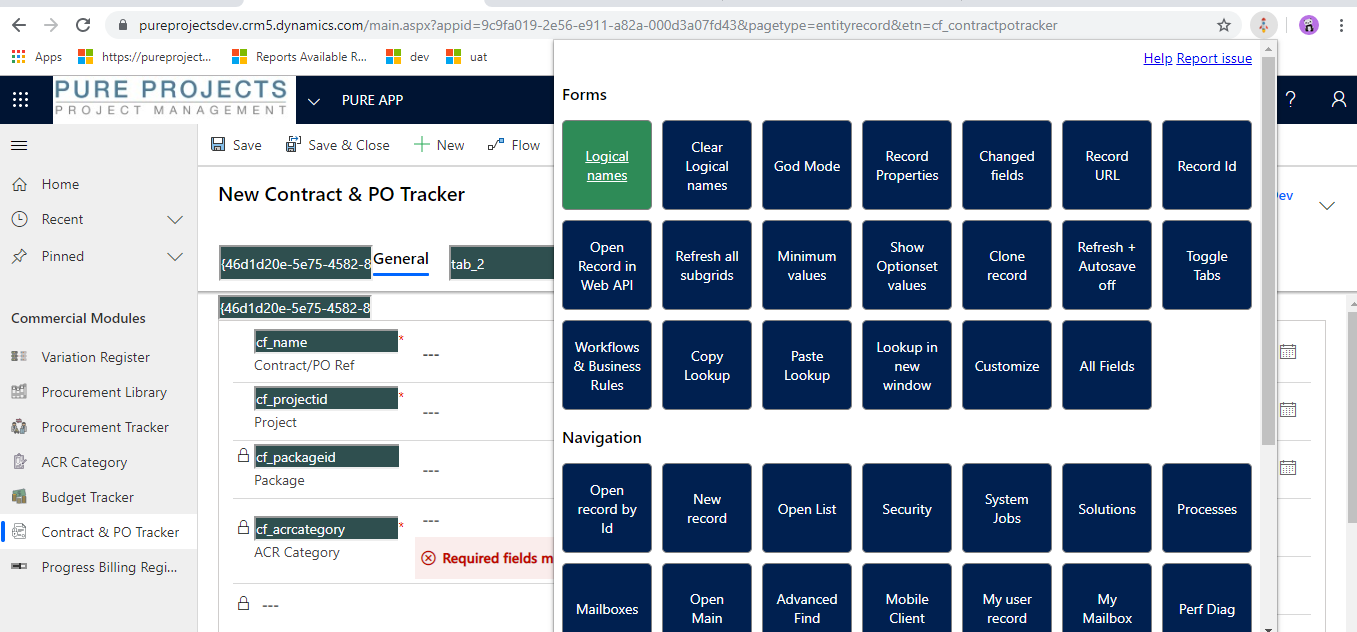Viewport: 1357px width, 632px height.
Task: Click Open Record in Web API
Action: click(607, 265)
